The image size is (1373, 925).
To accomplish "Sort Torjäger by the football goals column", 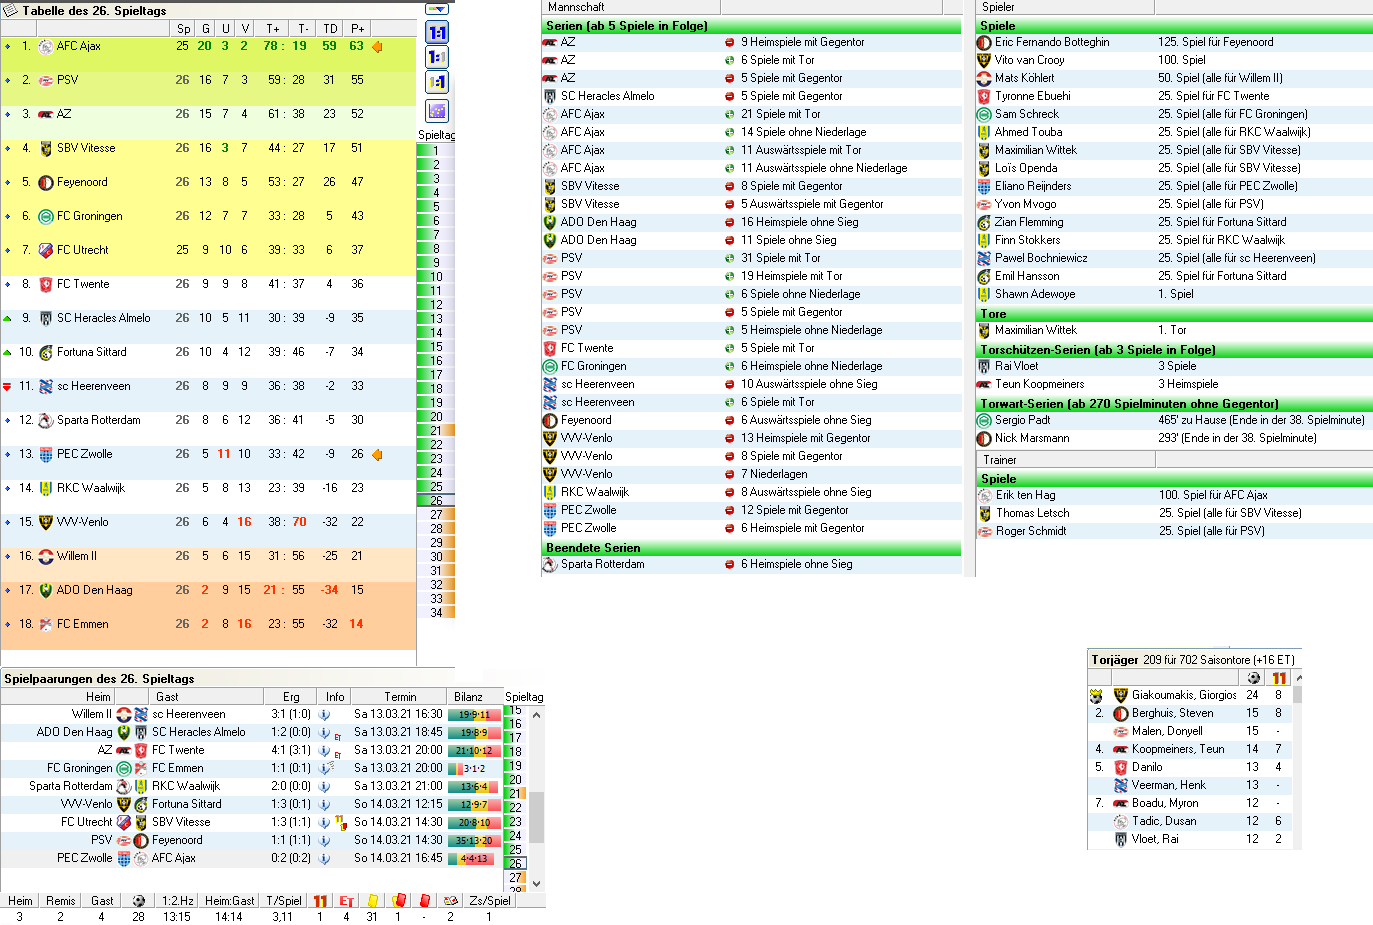I will [1254, 678].
